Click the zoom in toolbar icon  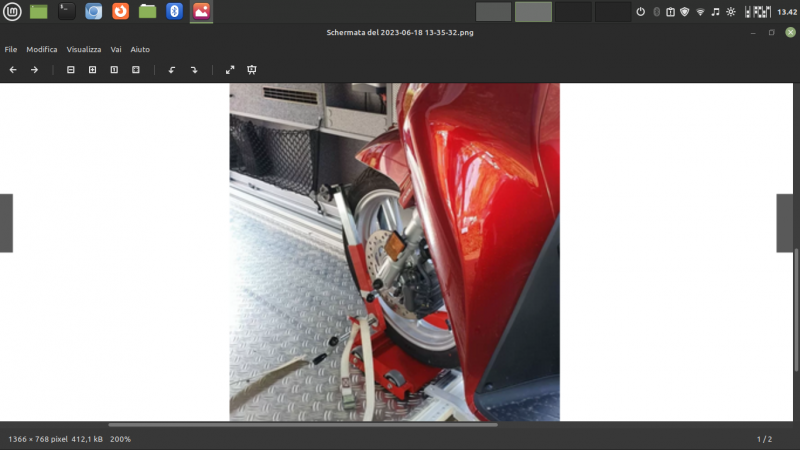click(x=92, y=70)
